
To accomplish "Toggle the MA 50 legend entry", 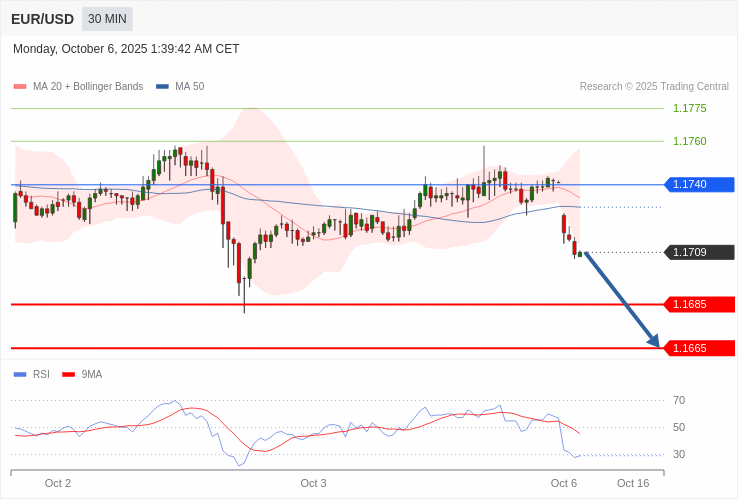I will 180,87.
